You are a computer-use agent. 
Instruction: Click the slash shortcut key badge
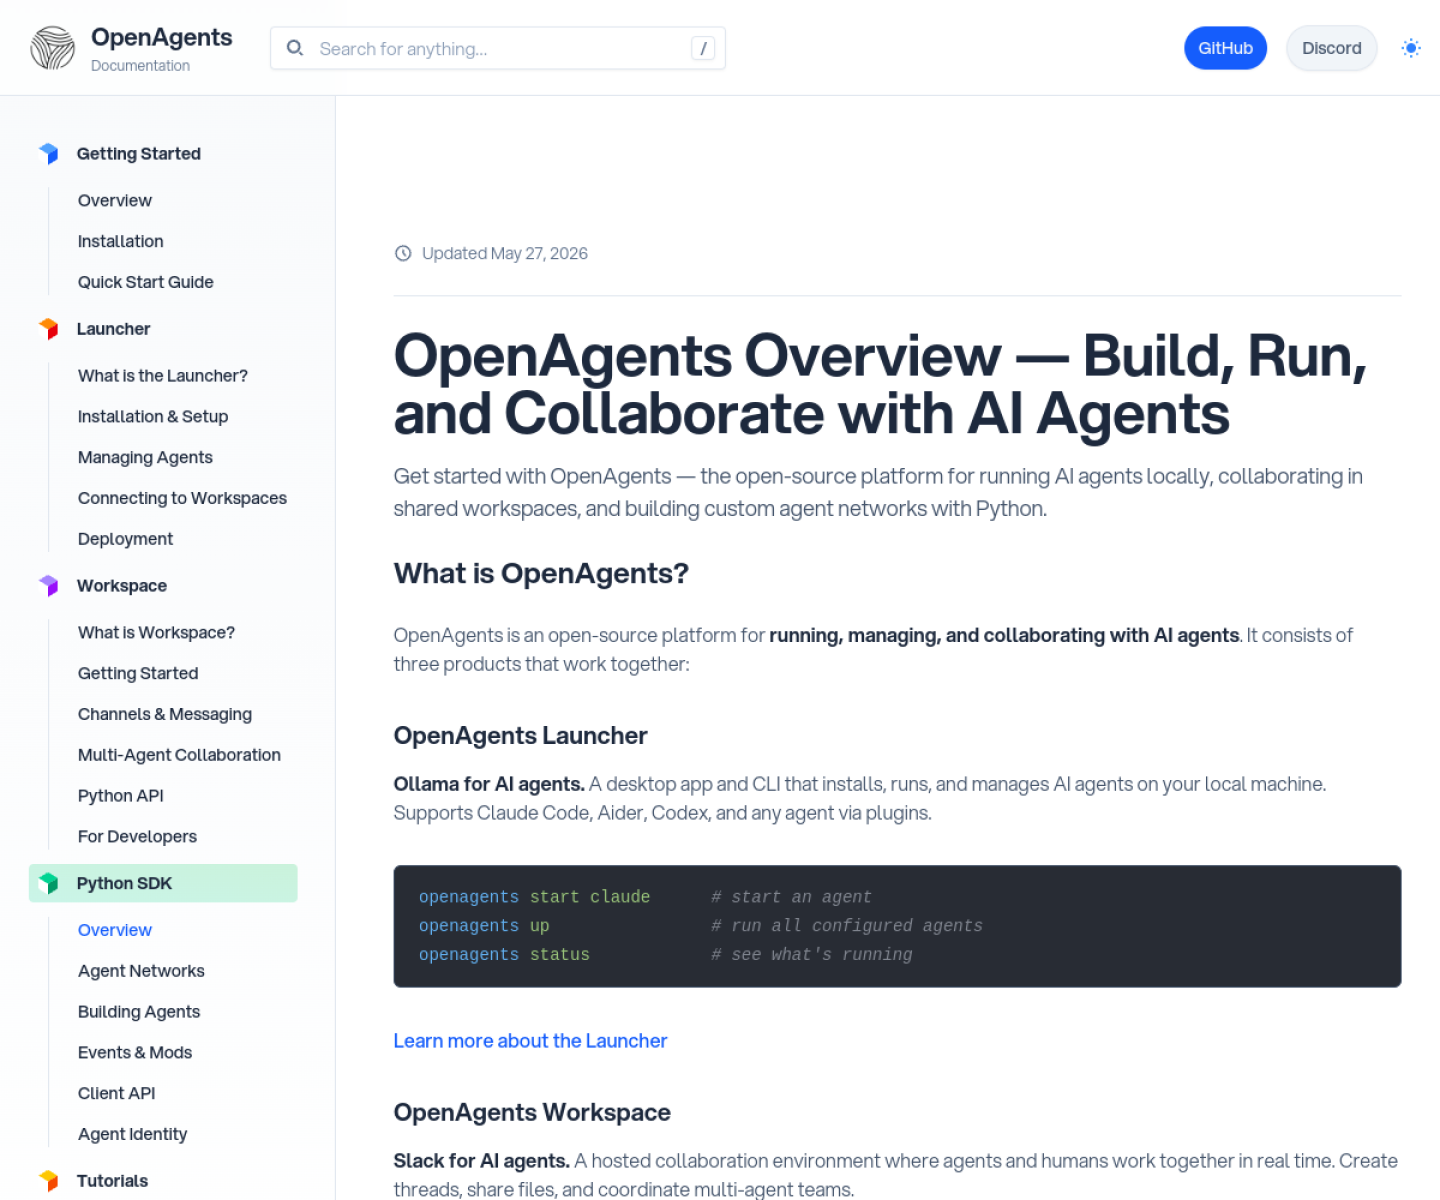tap(703, 48)
